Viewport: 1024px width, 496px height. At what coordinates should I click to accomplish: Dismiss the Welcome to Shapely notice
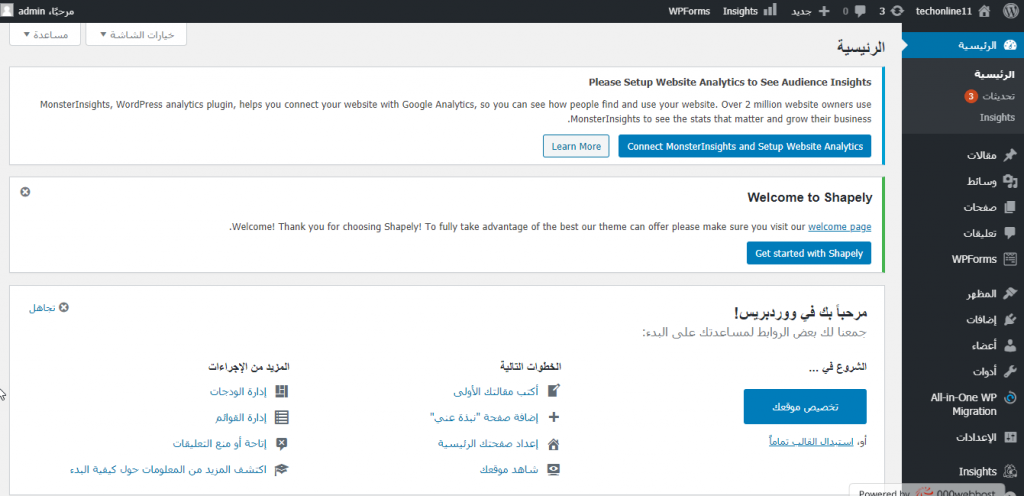click(25, 192)
